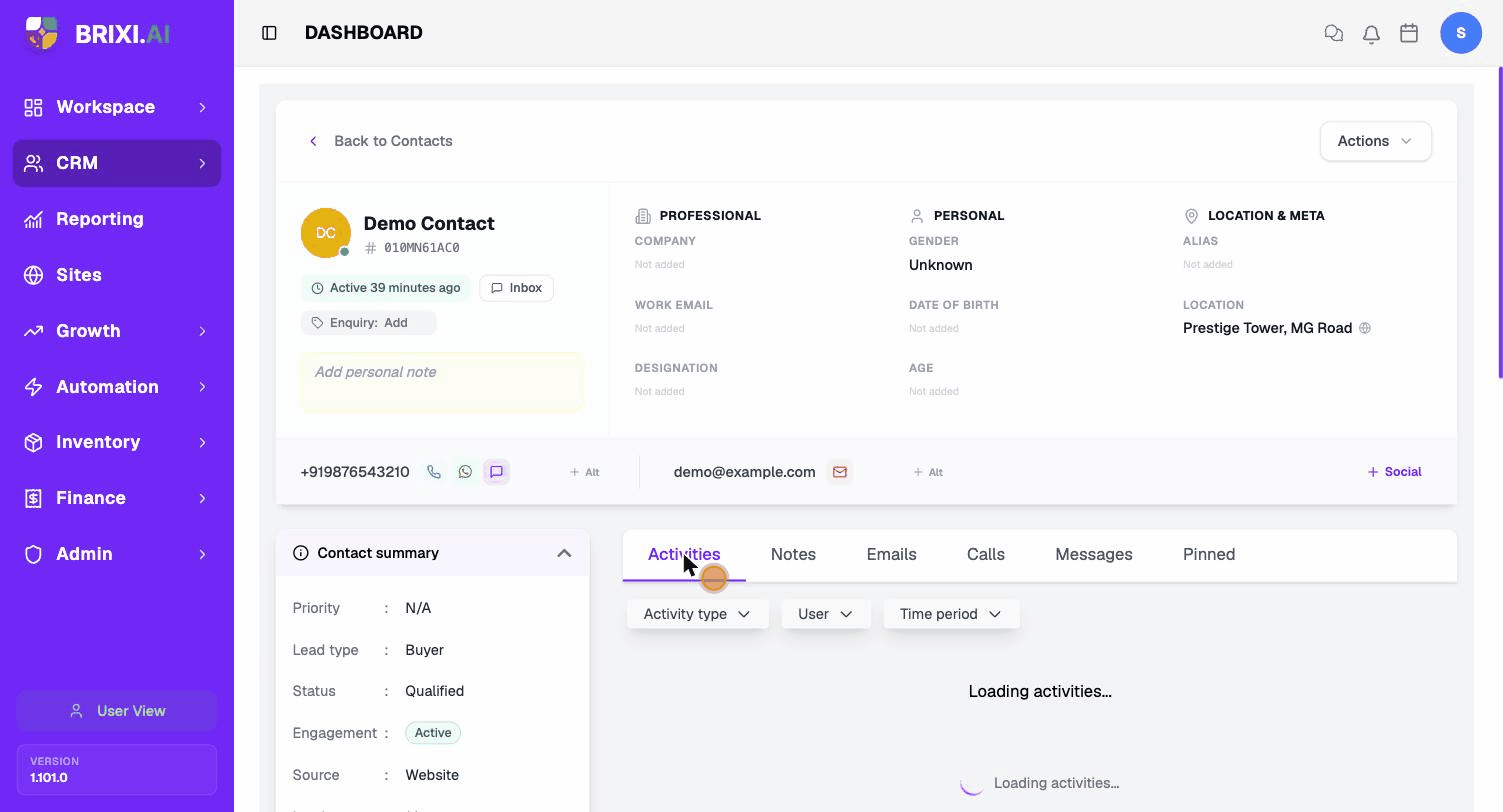Collapse the Contact summary panel
Image resolution: width=1503 pixels, height=812 pixels.
point(564,553)
